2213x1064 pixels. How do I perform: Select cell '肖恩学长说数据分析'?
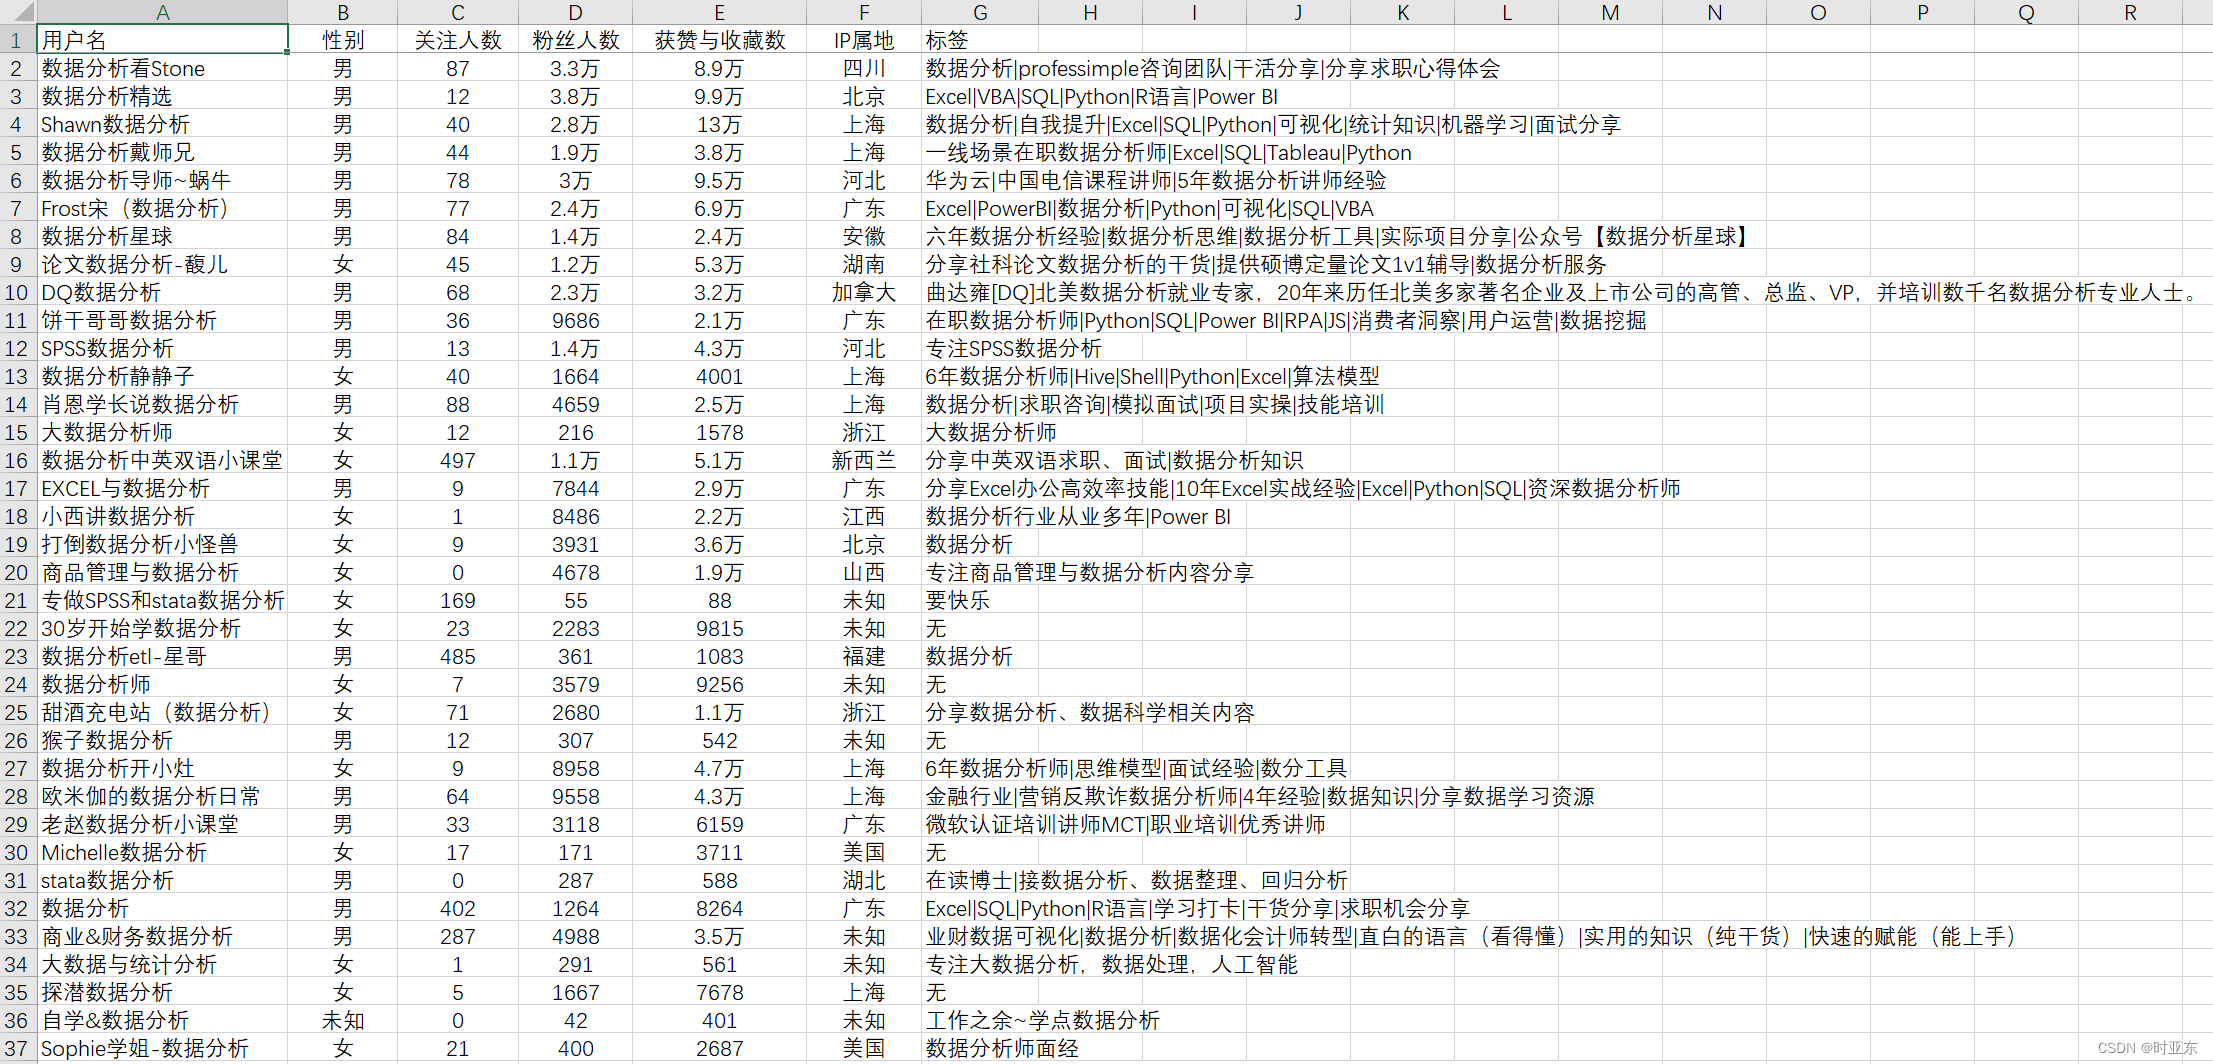(162, 405)
